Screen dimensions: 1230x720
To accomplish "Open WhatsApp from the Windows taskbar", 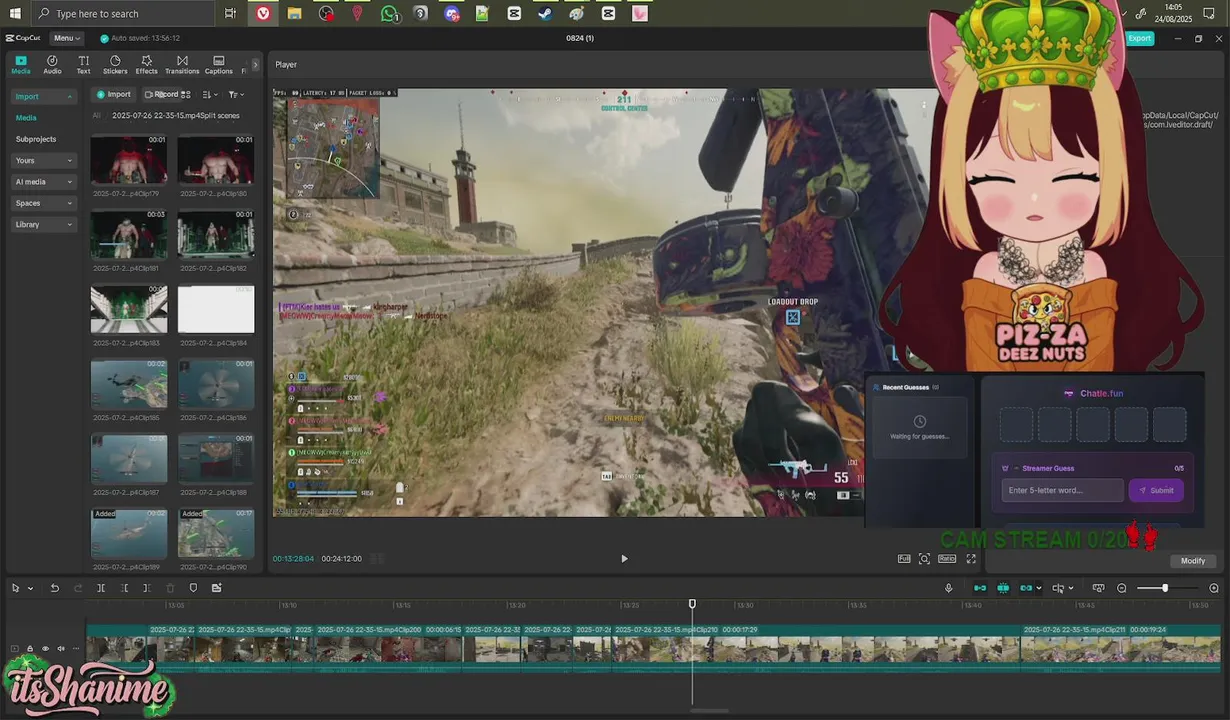I will [389, 14].
